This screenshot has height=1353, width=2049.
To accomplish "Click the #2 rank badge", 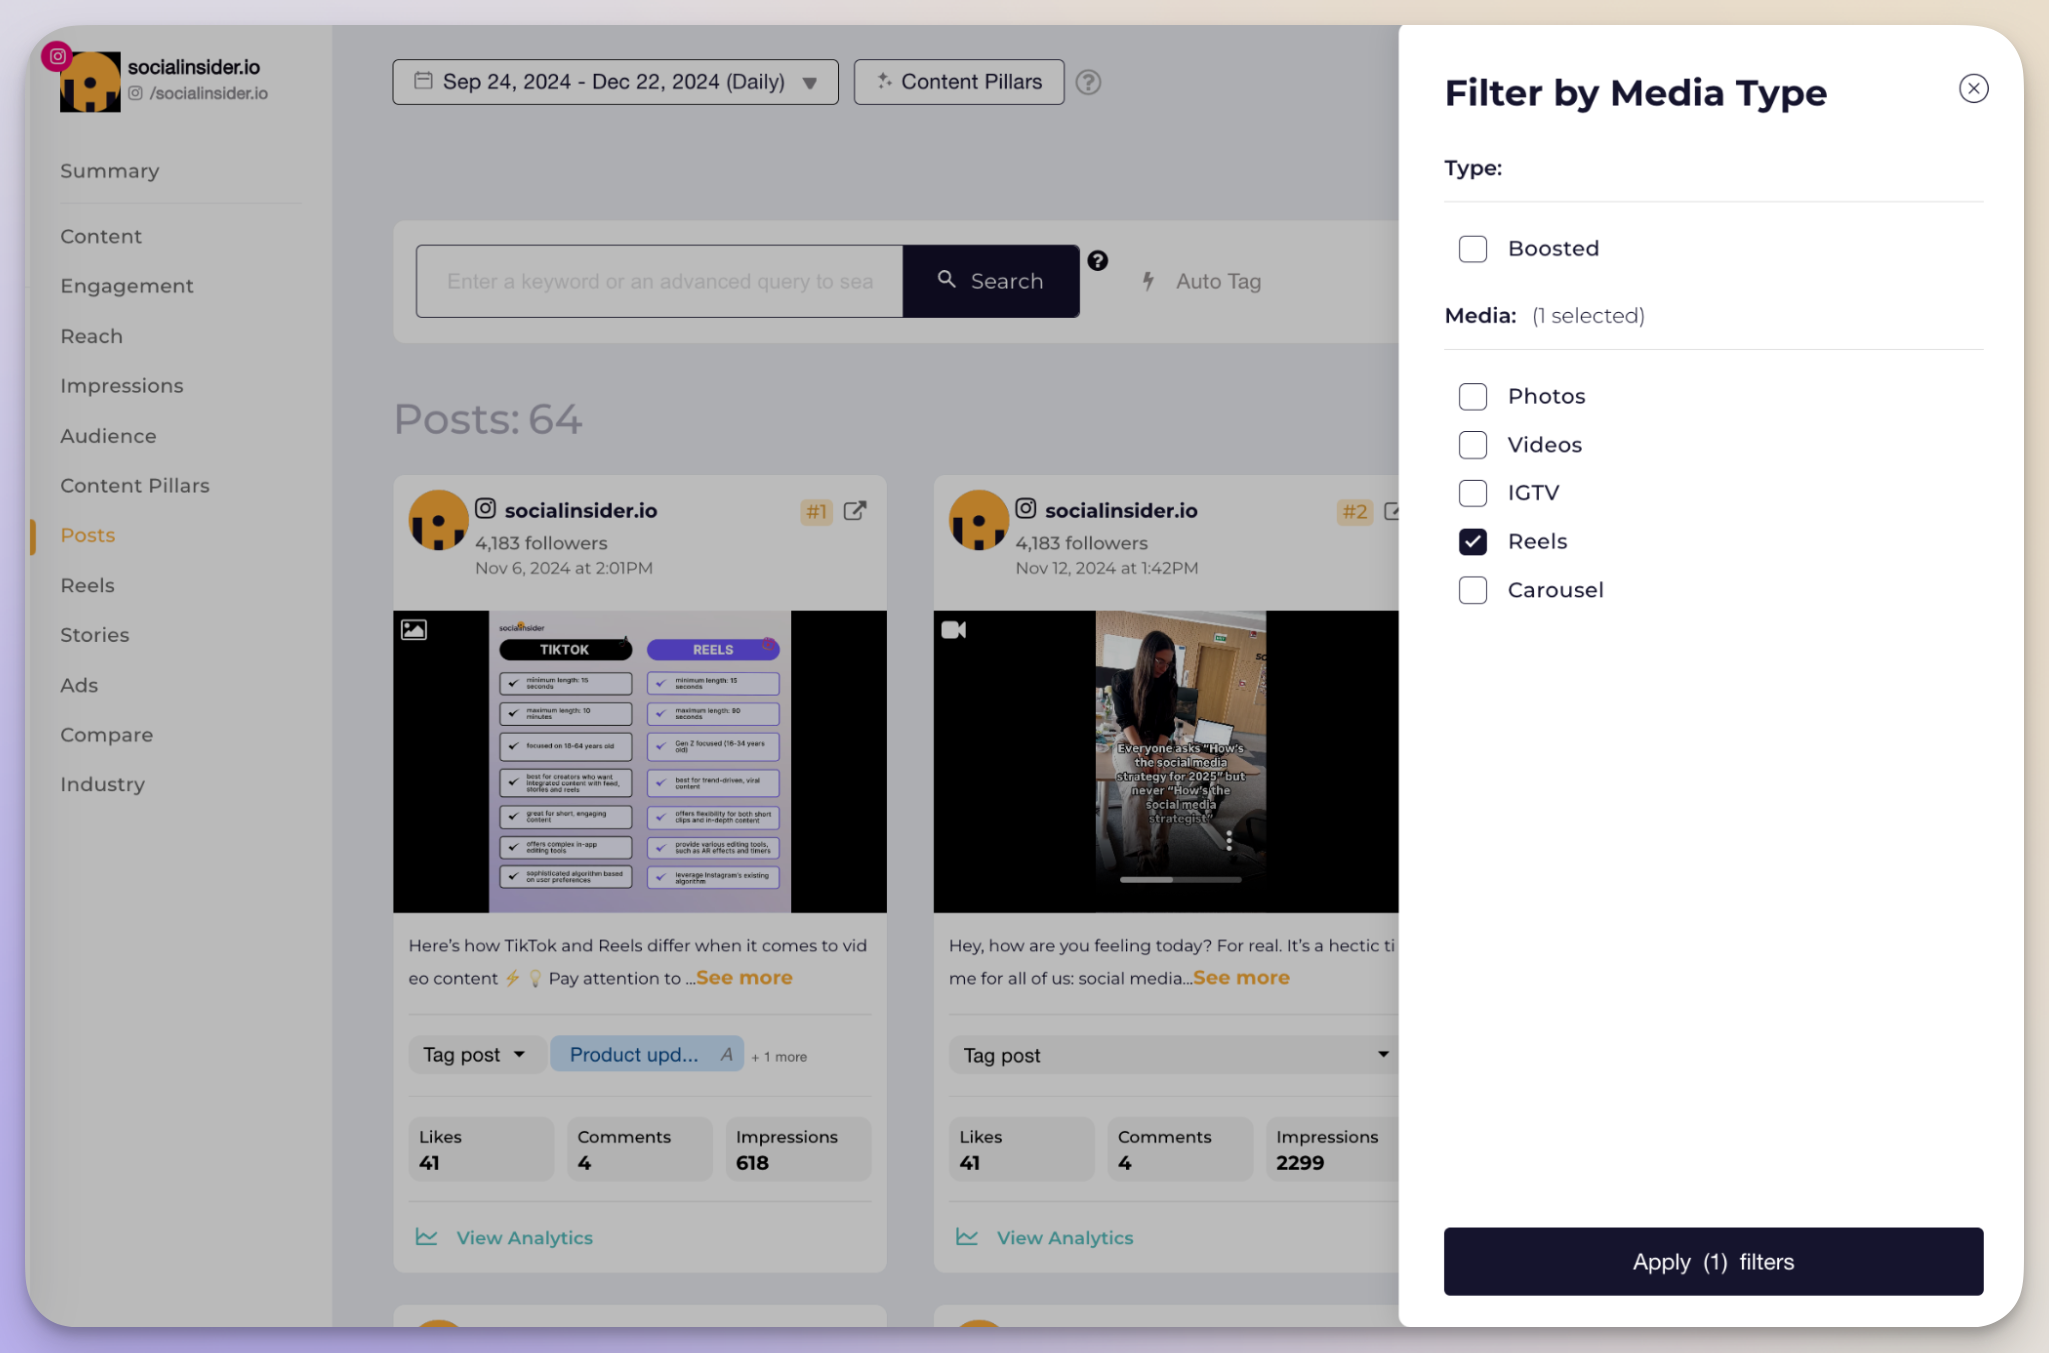I will pyautogui.click(x=1354, y=512).
